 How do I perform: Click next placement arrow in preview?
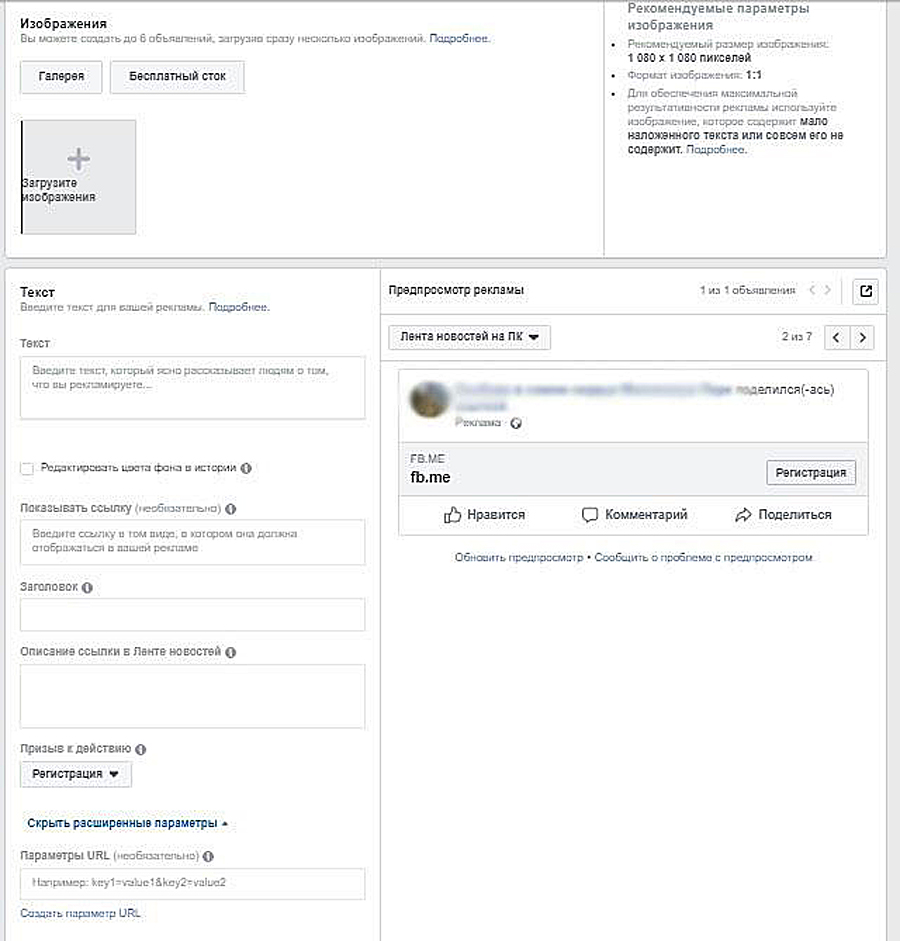tap(863, 337)
